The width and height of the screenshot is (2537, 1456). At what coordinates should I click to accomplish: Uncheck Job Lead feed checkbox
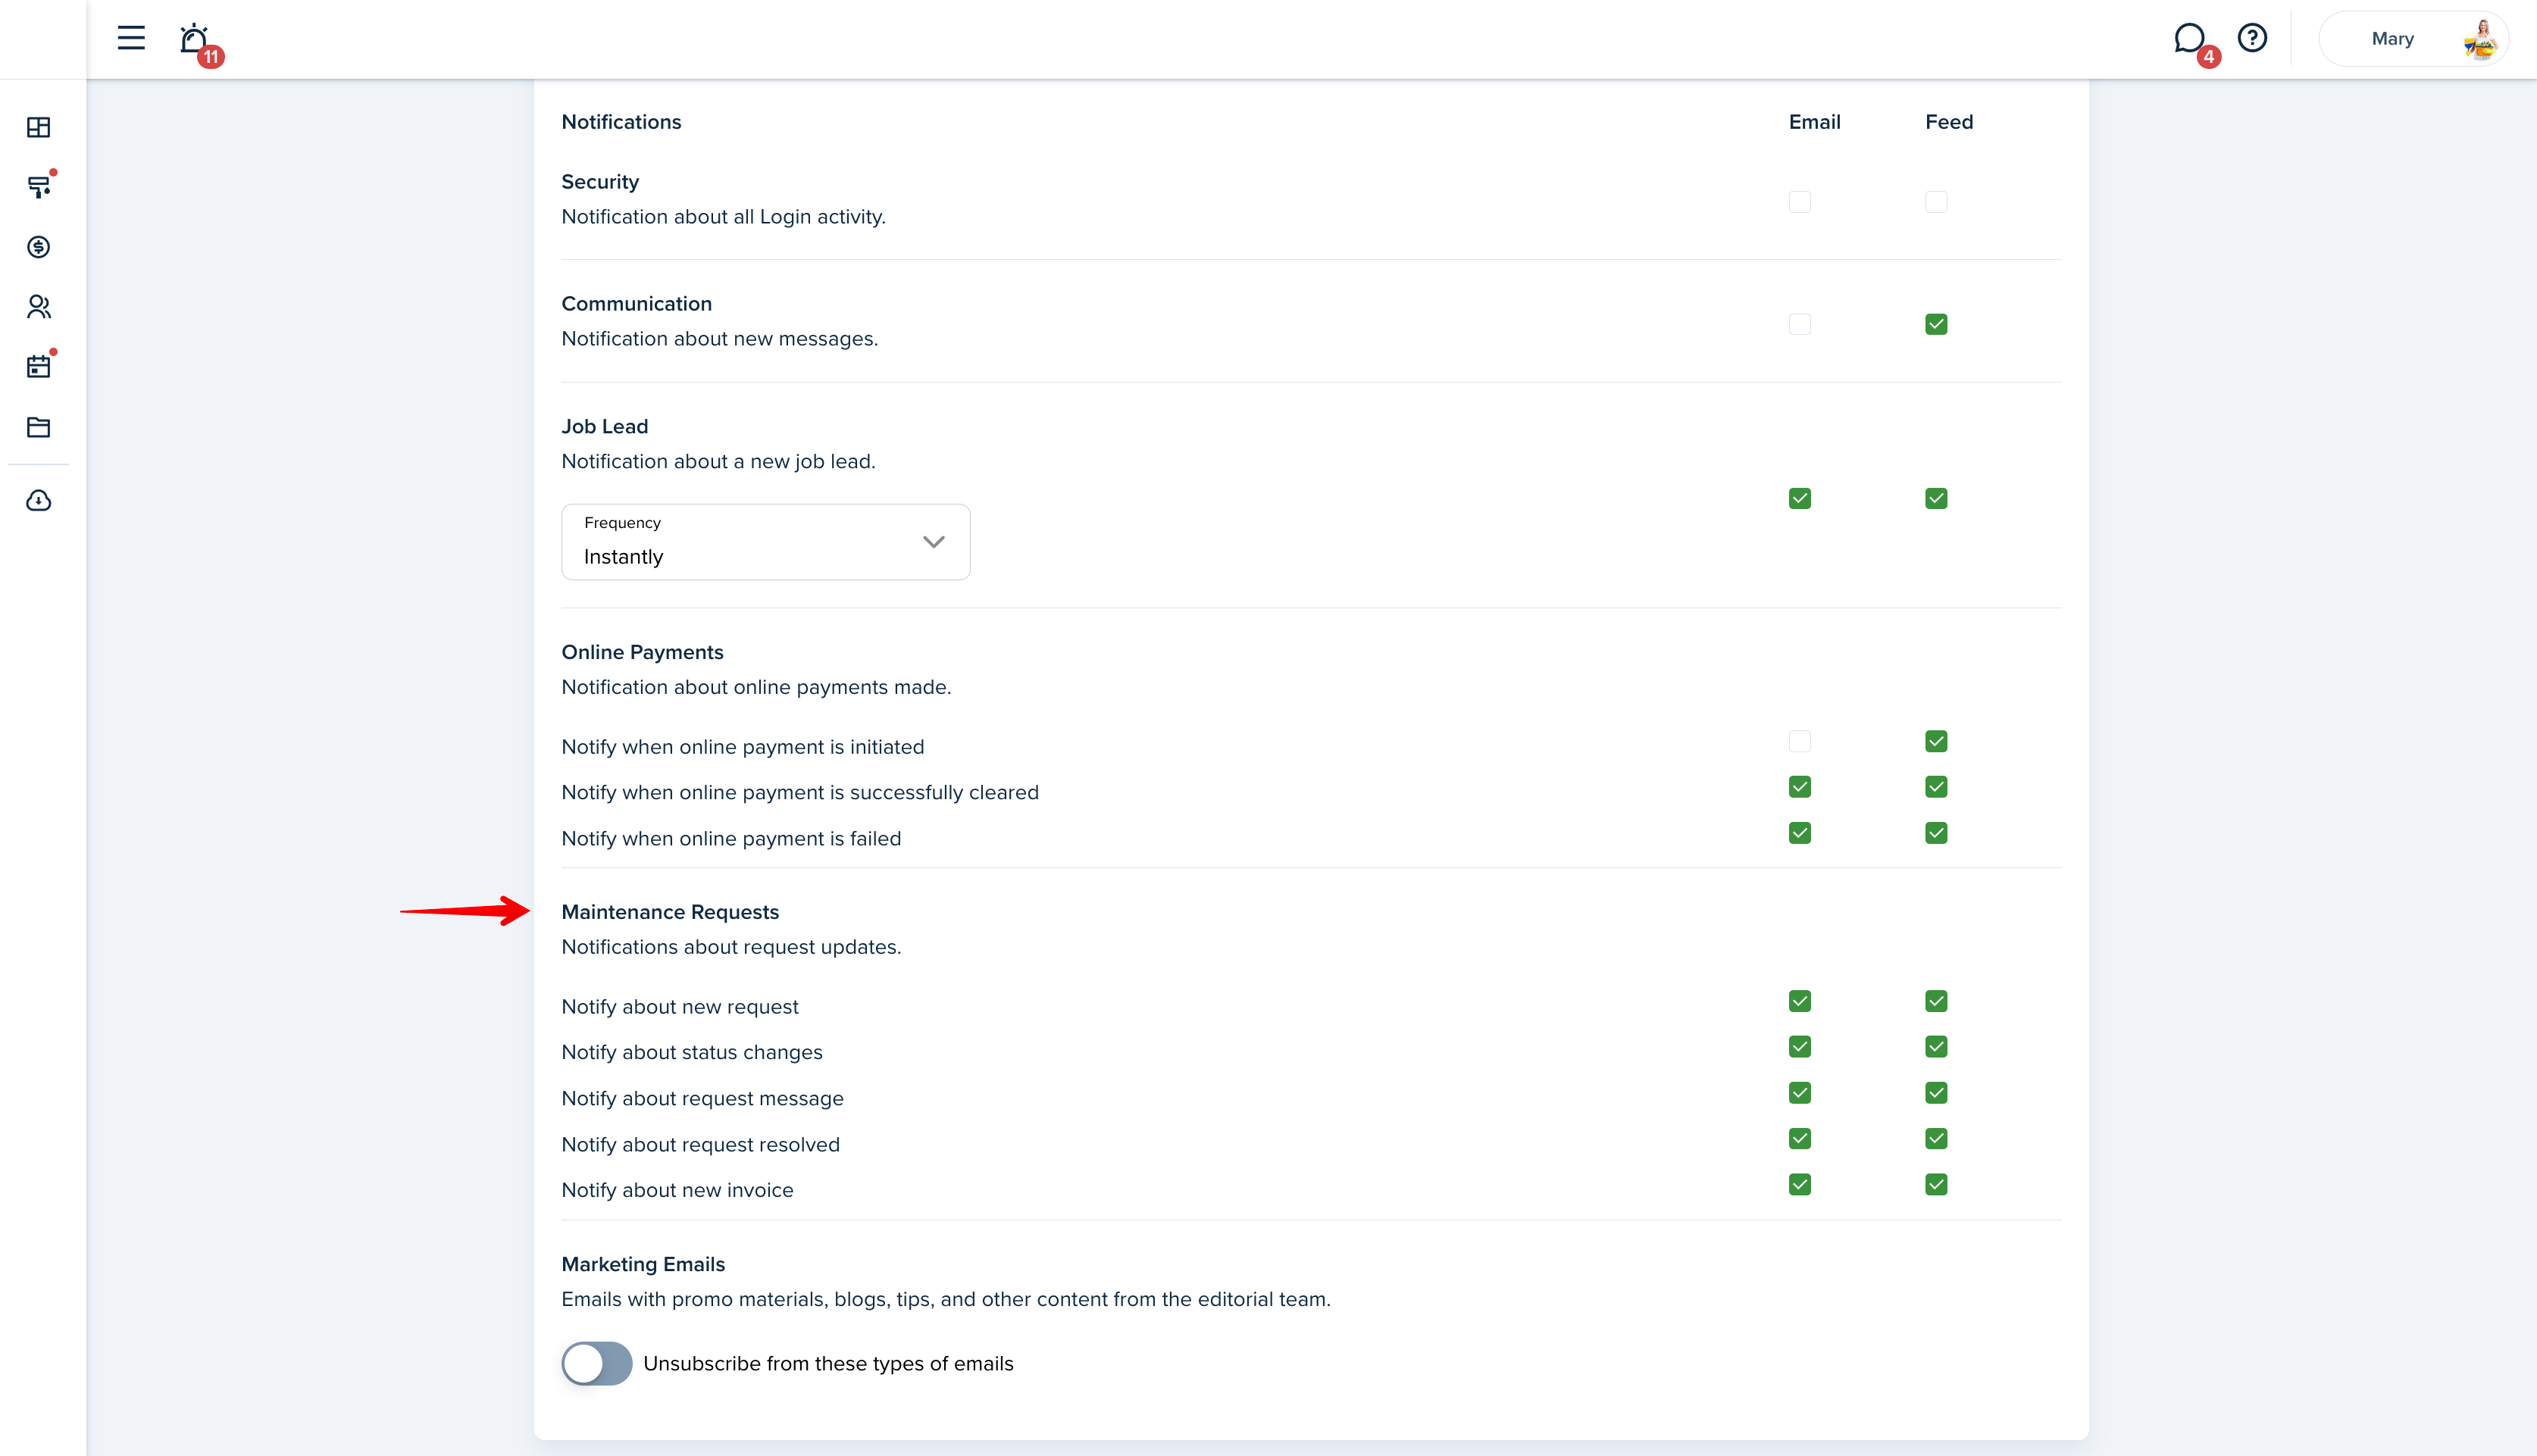pyautogui.click(x=1936, y=498)
